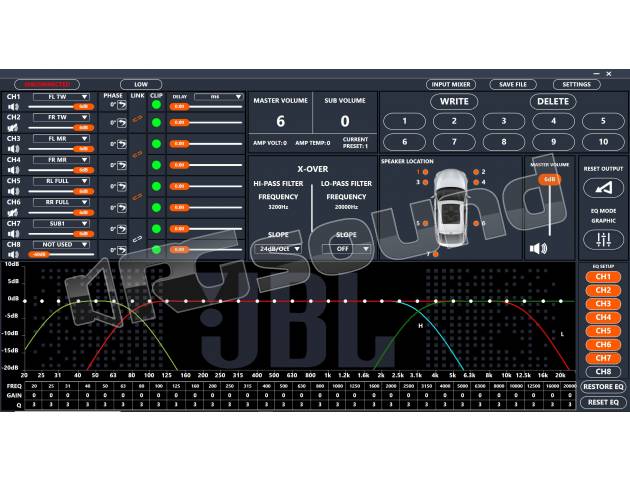Select CH1 in EQ Setup
The height and width of the screenshot is (480, 630).
click(x=603, y=277)
